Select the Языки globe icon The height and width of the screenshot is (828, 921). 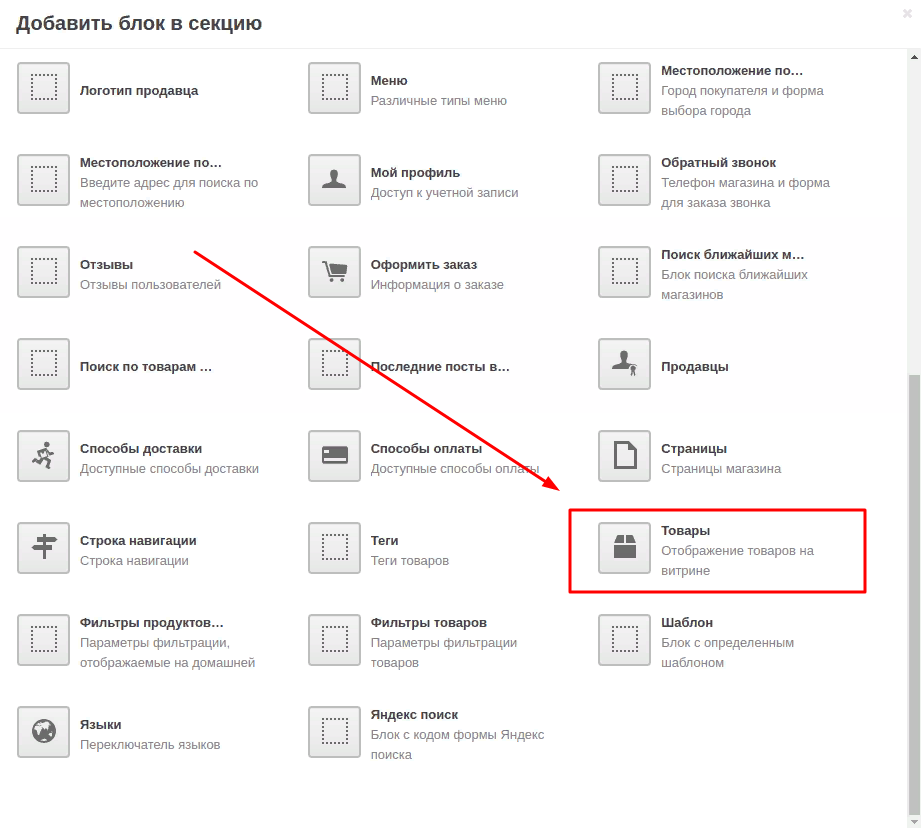pos(43,732)
